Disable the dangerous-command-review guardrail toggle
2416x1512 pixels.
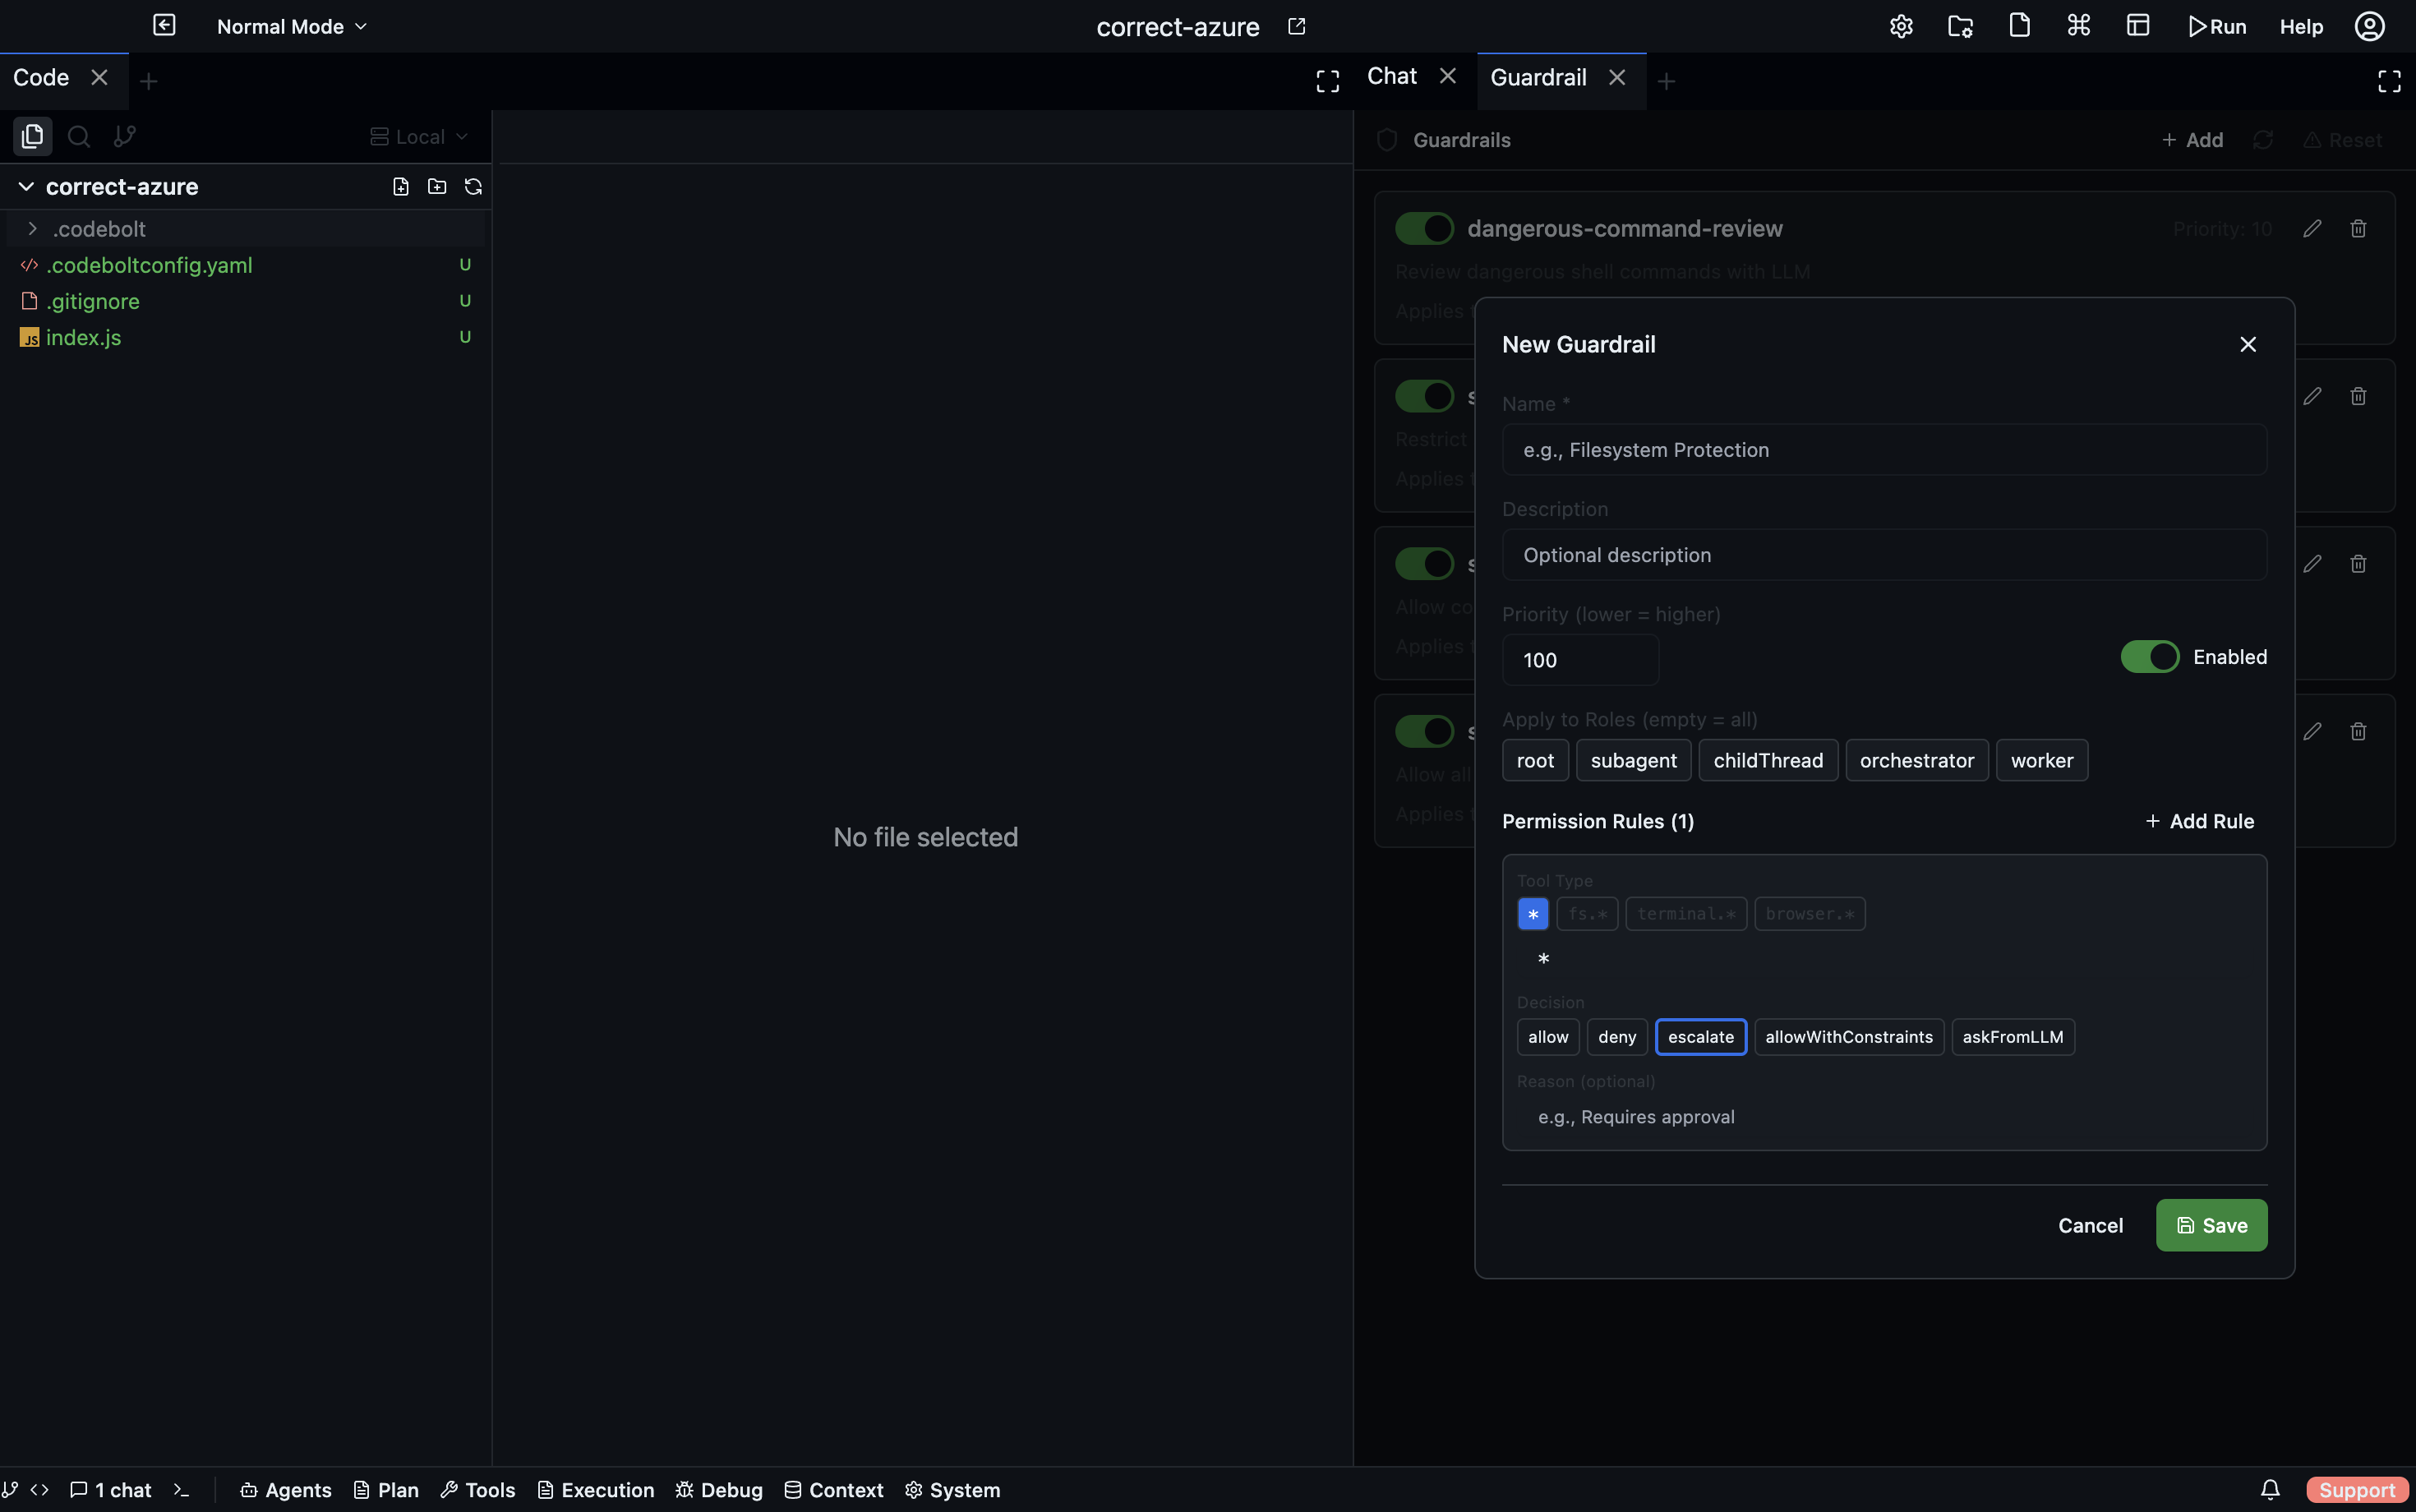[x=1424, y=229]
